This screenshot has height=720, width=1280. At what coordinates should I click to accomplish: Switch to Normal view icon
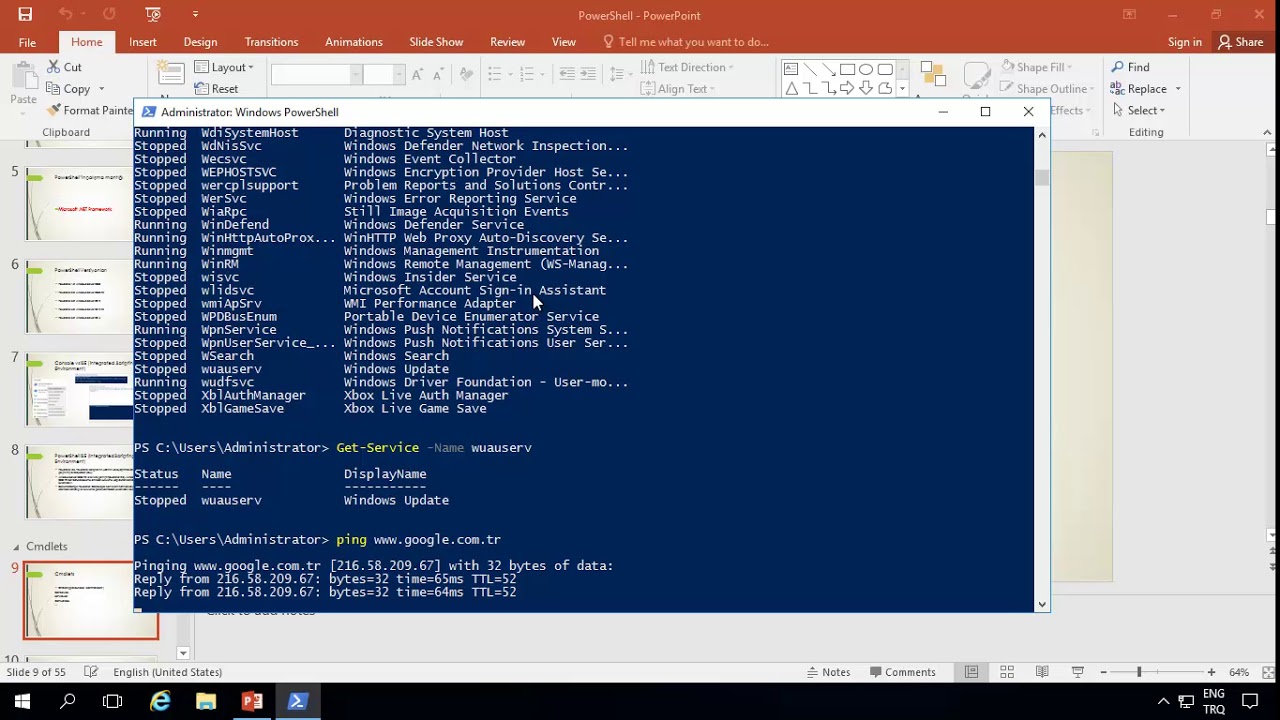[971, 672]
